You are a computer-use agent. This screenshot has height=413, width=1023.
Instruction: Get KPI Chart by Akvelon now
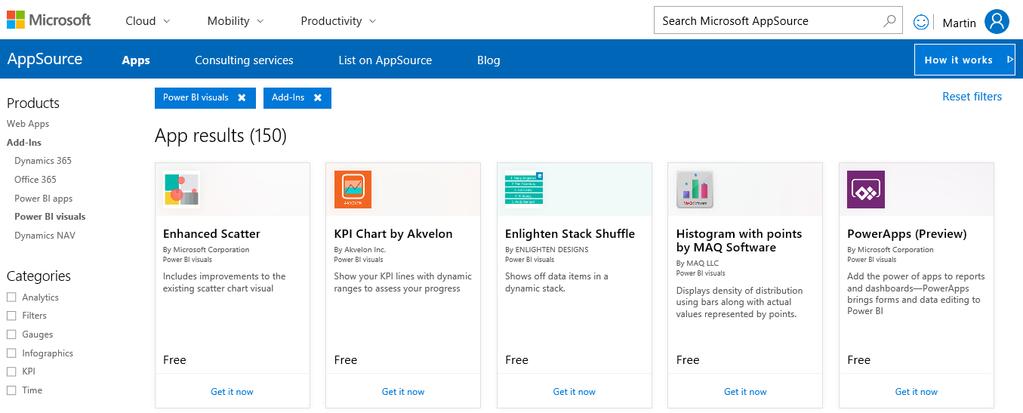pos(403,391)
